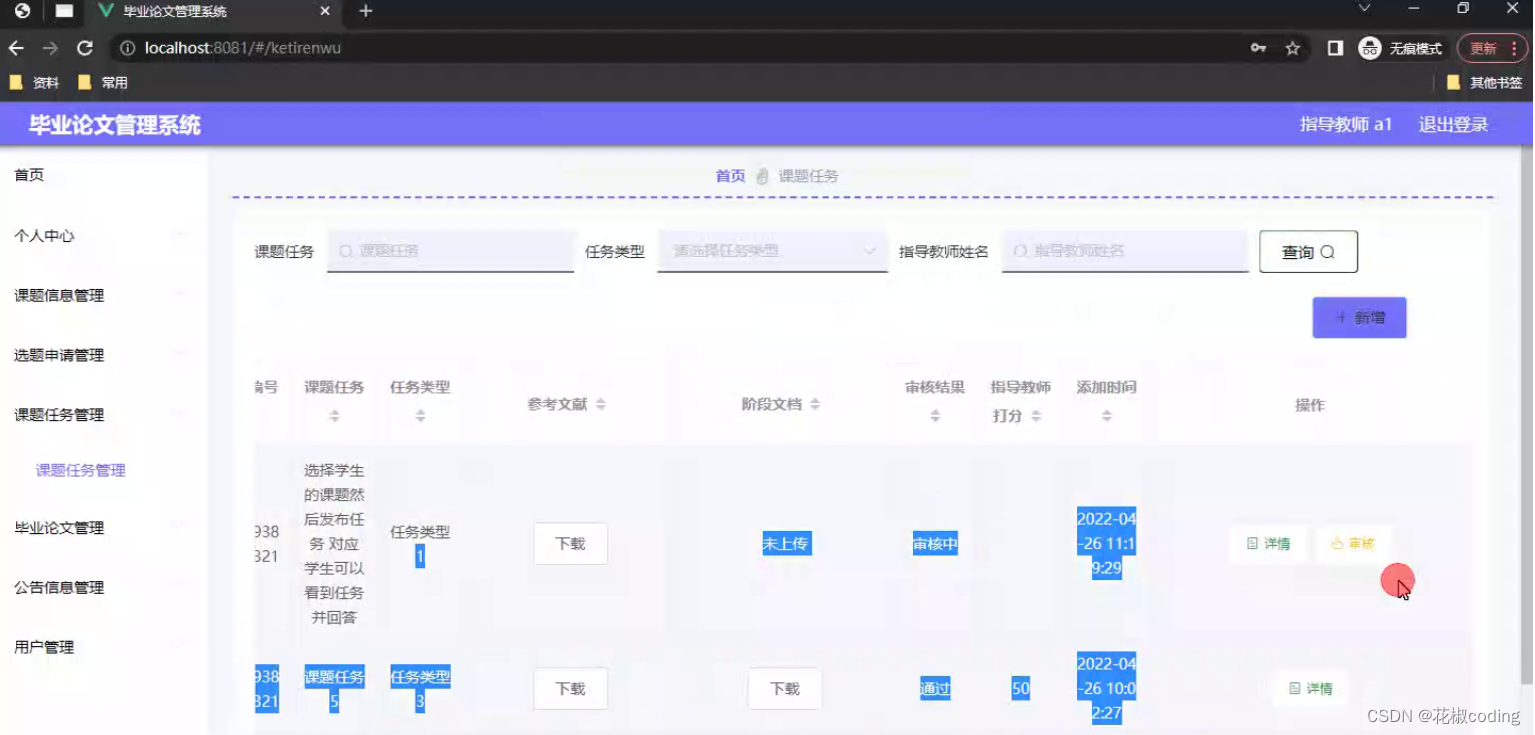Open the password key icon in address bar

[1258, 48]
